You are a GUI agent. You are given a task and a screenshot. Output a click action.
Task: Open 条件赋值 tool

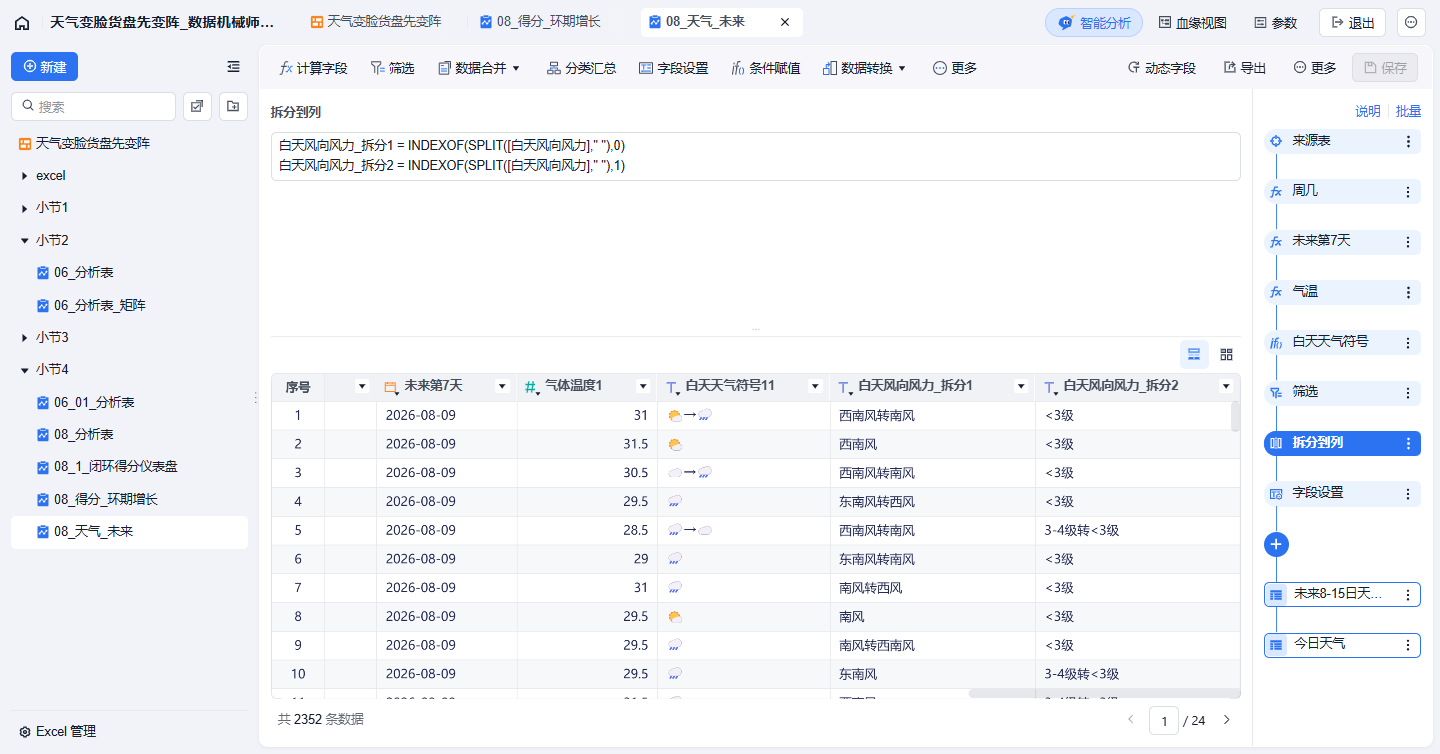coord(765,68)
